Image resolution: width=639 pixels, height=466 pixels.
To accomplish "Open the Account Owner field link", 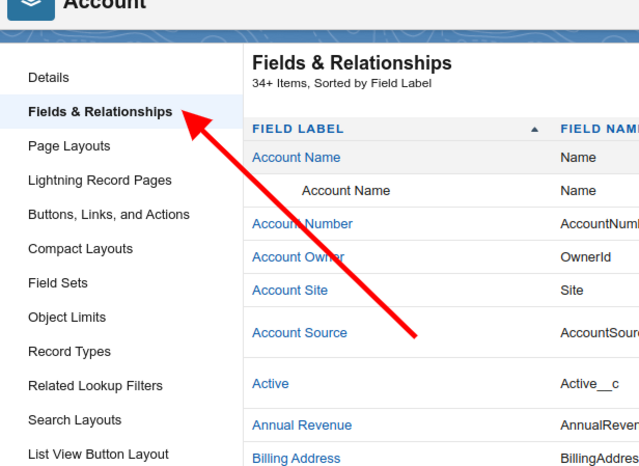I will tap(298, 257).
